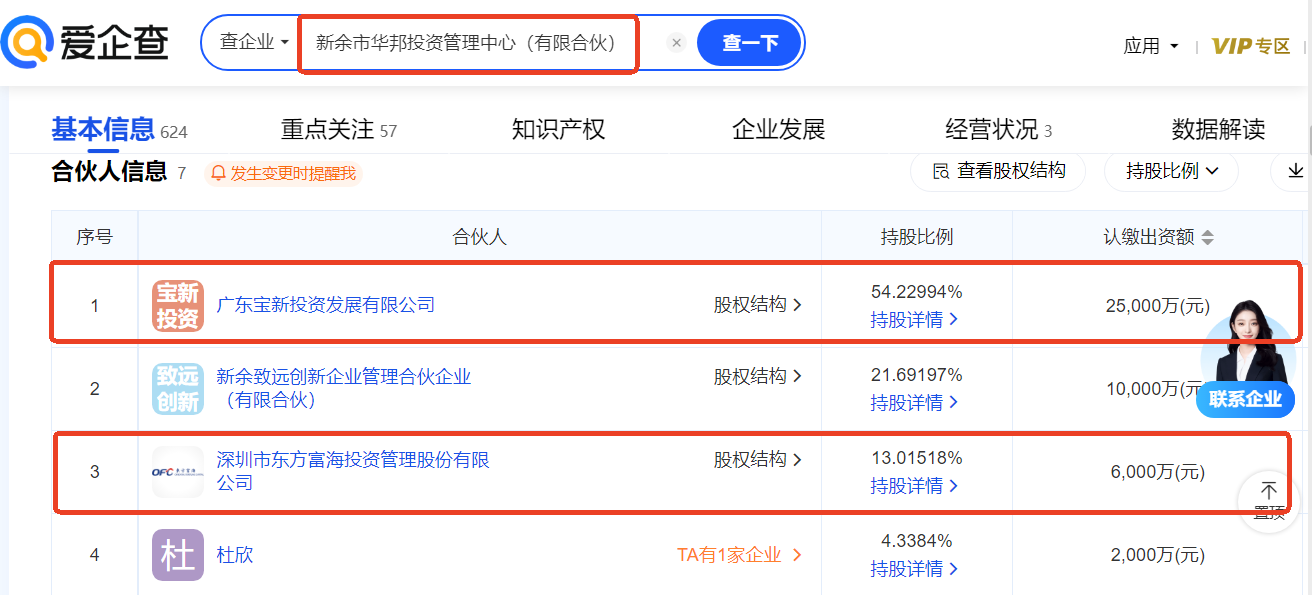Clear the search box with X icon
The image size is (1312, 595).
[676, 43]
